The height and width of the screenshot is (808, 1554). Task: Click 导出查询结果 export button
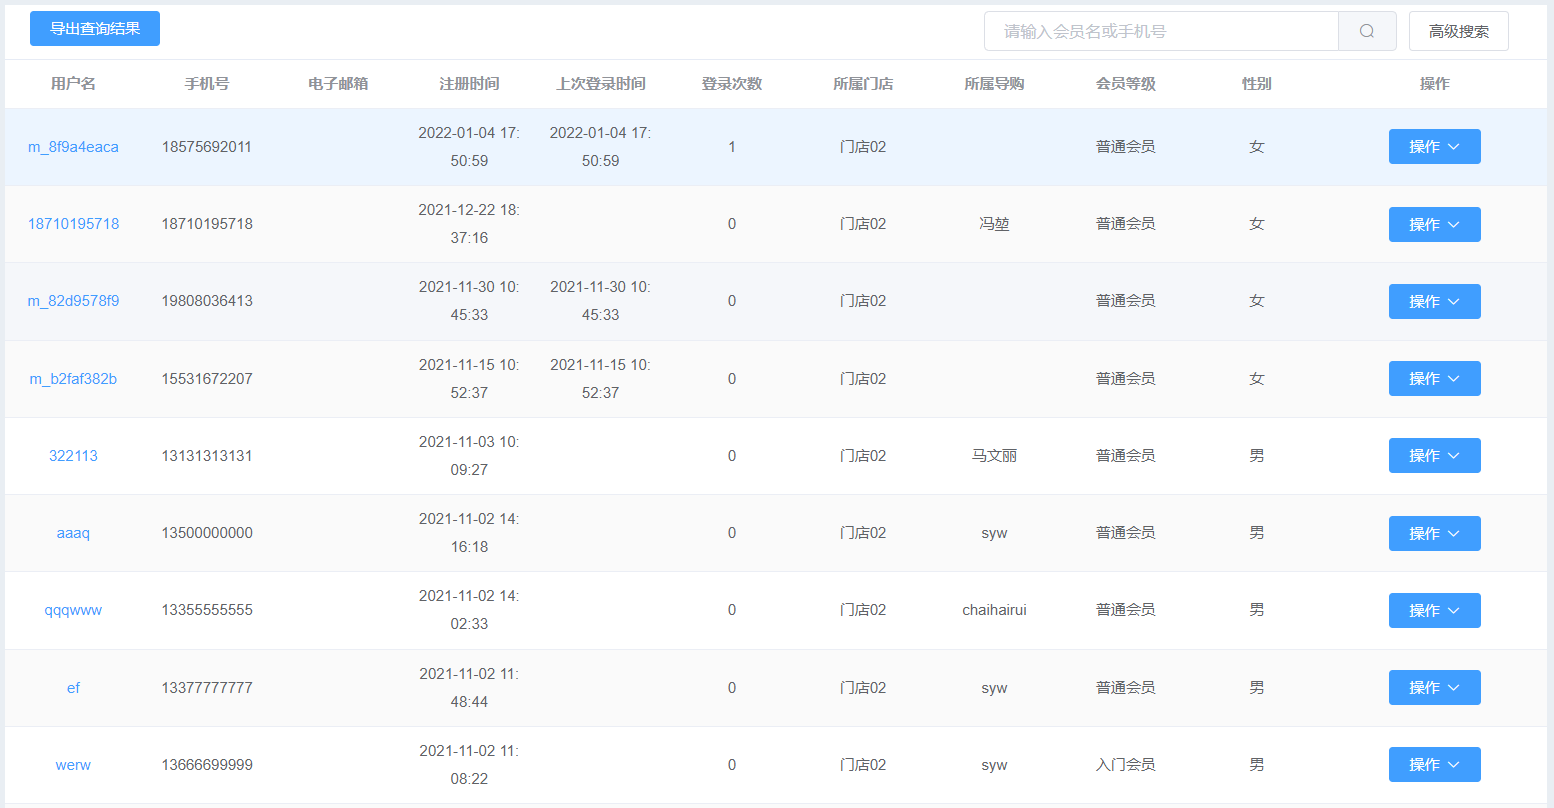click(x=95, y=29)
